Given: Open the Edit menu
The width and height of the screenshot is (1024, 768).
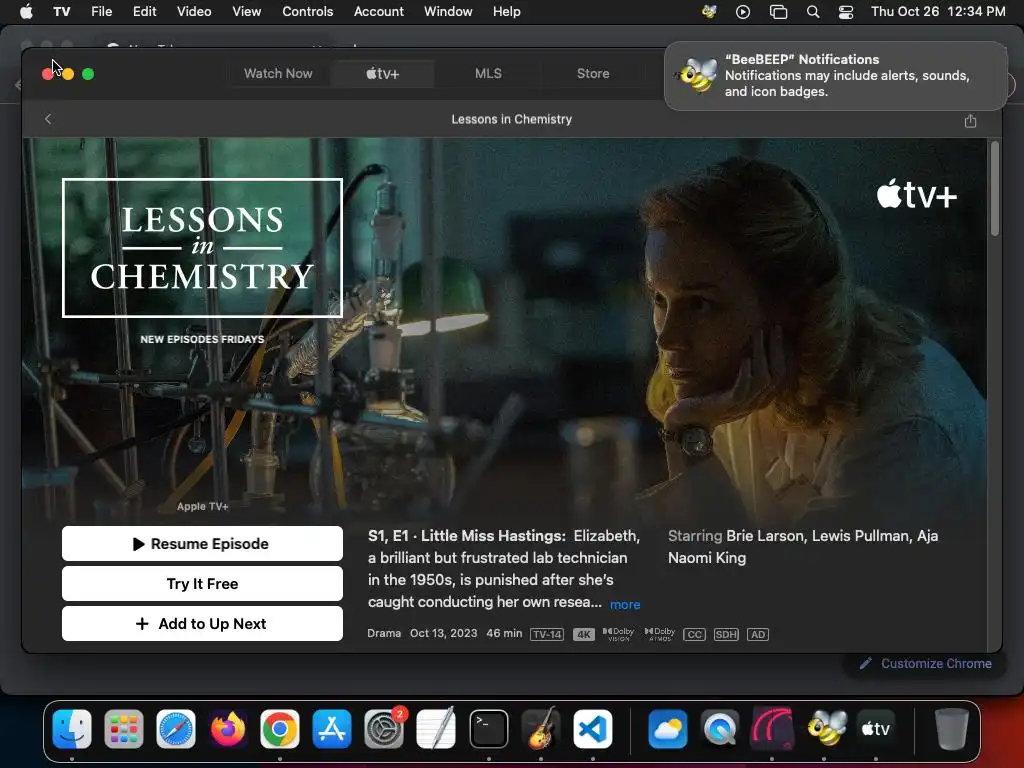Looking at the screenshot, I should (x=144, y=12).
